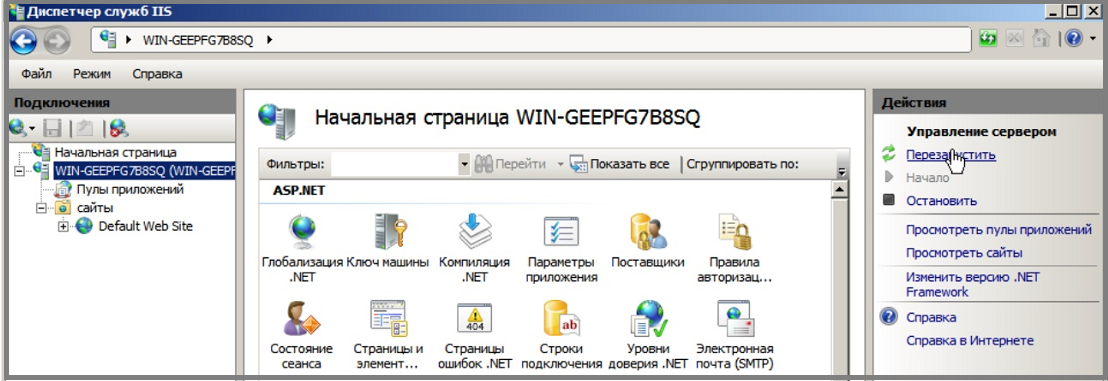Expand the Default Web Site node
Viewport: 1108px width, 381px height.
point(63,226)
